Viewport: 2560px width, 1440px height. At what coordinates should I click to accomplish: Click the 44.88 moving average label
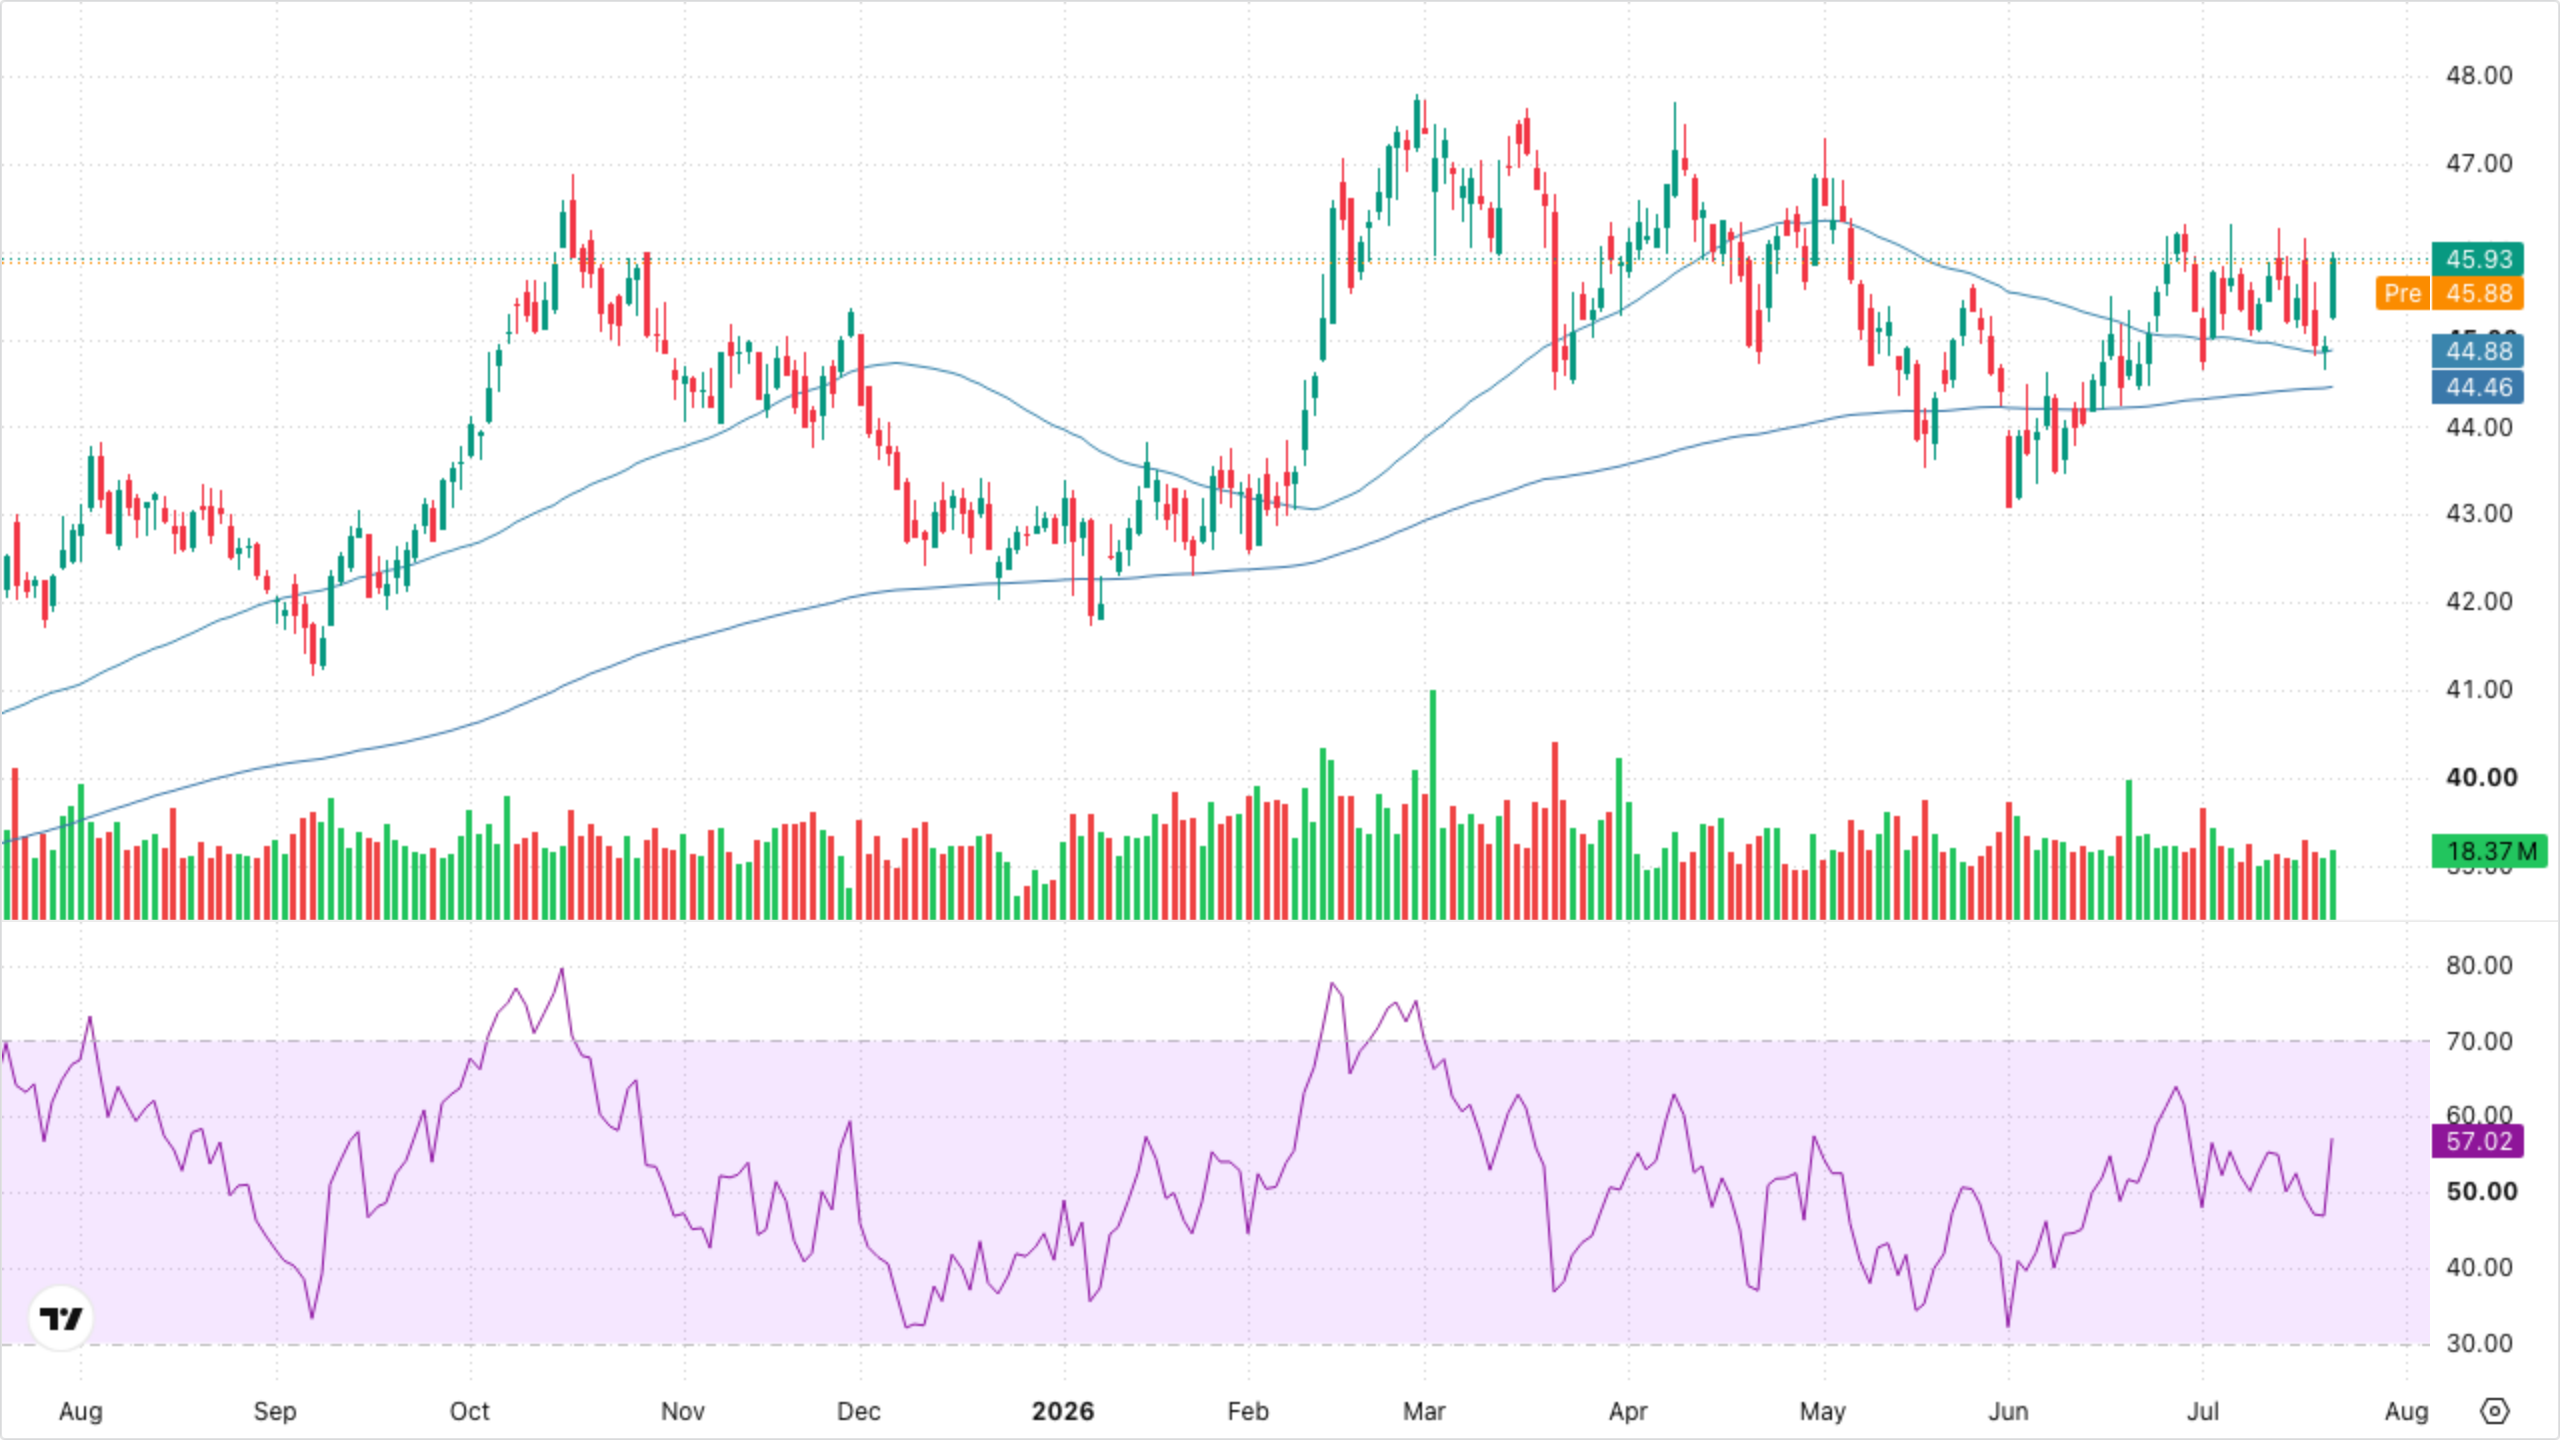point(2478,351)
